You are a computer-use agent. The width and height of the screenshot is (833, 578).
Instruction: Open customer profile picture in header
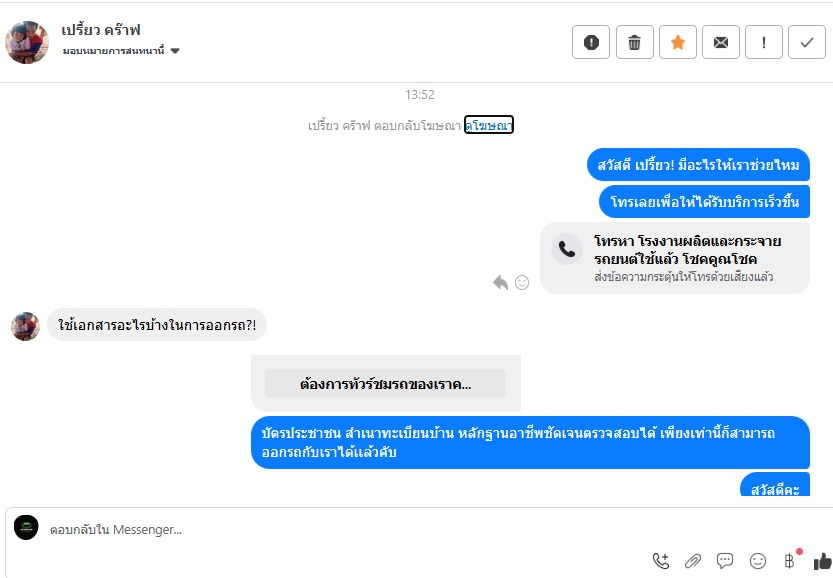[27, 42]
